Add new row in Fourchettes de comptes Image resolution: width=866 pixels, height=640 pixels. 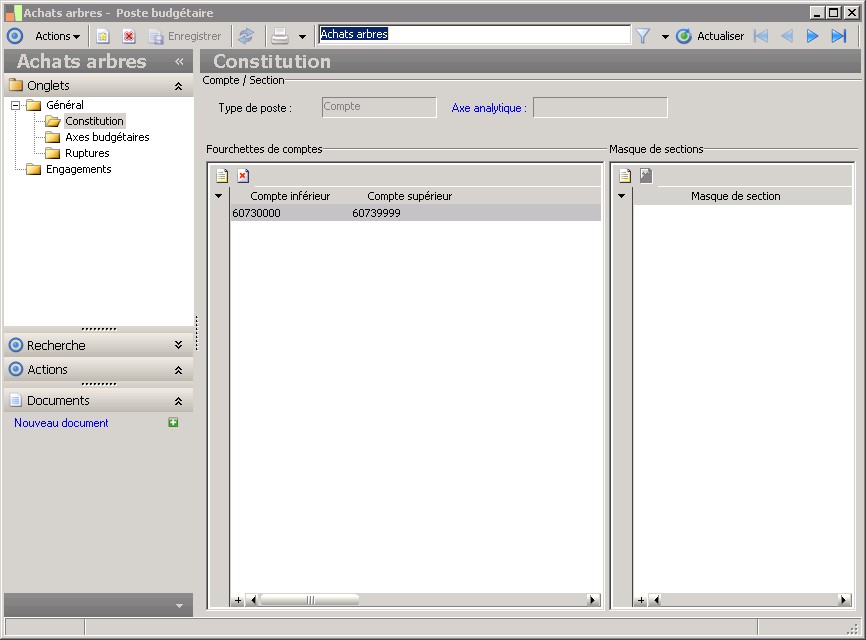click(222, 176)
